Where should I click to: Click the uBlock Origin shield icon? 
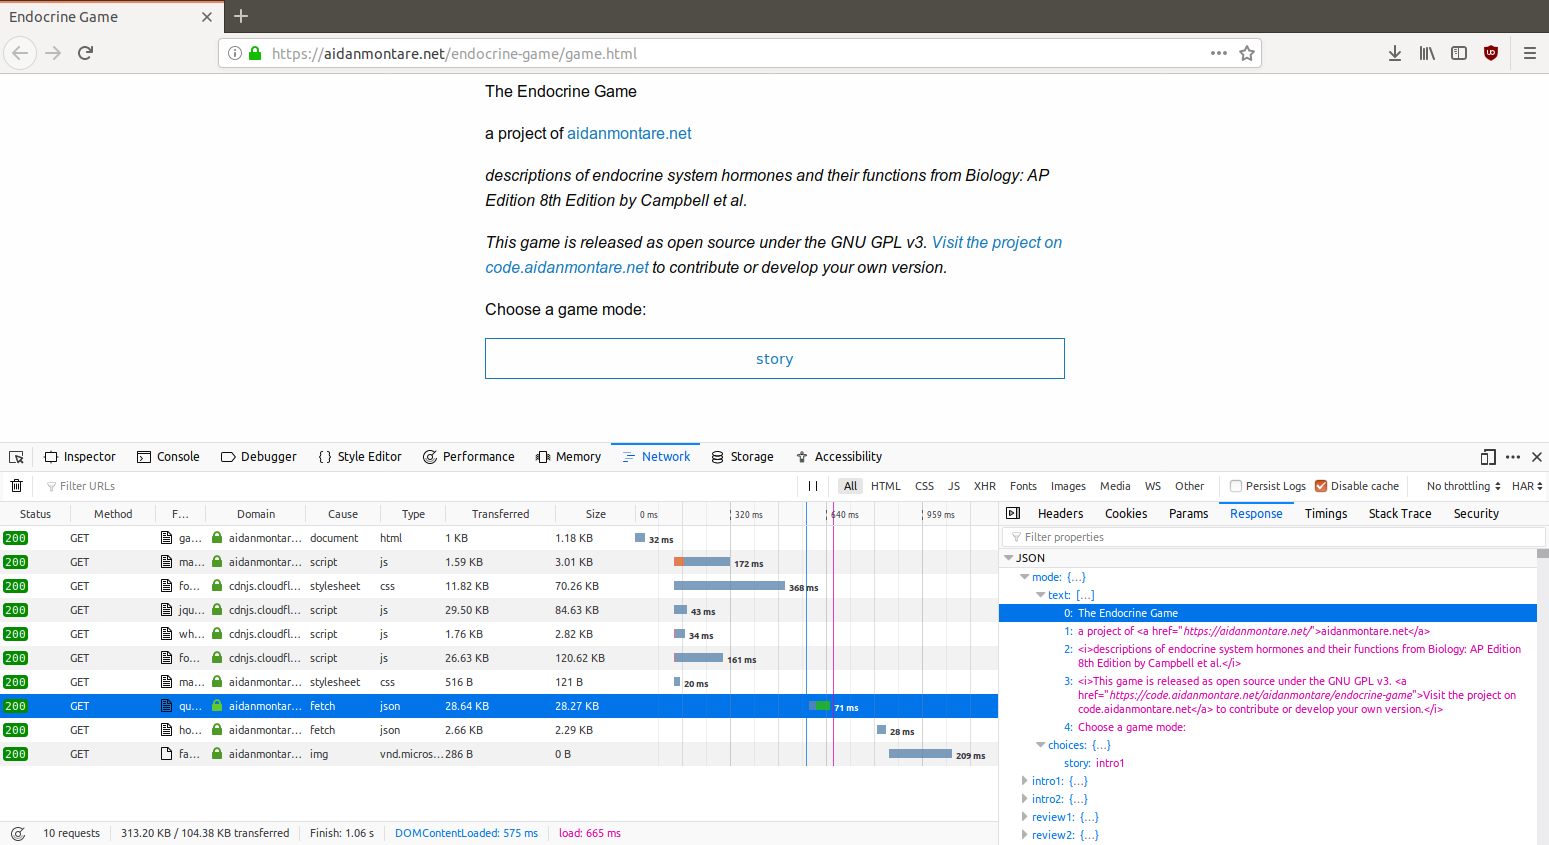pyautogui.click(x=1491, y=53)
